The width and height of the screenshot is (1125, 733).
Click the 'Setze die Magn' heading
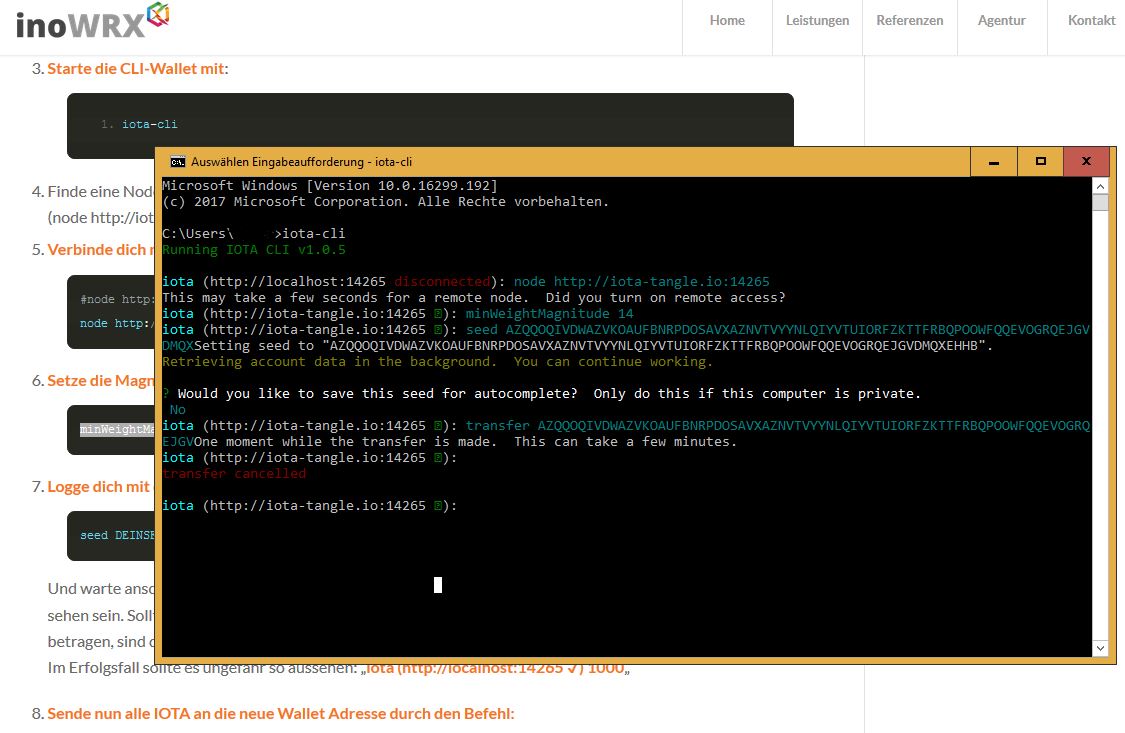coord(100,381)
